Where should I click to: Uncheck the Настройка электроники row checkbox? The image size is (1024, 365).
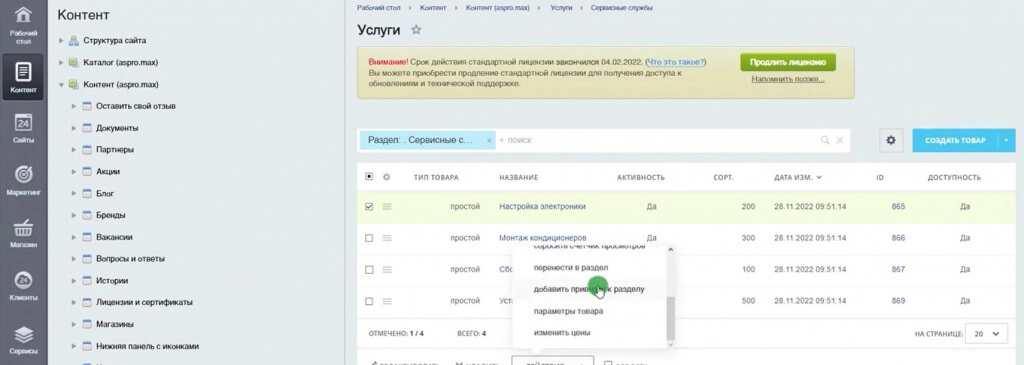[369, 206]
